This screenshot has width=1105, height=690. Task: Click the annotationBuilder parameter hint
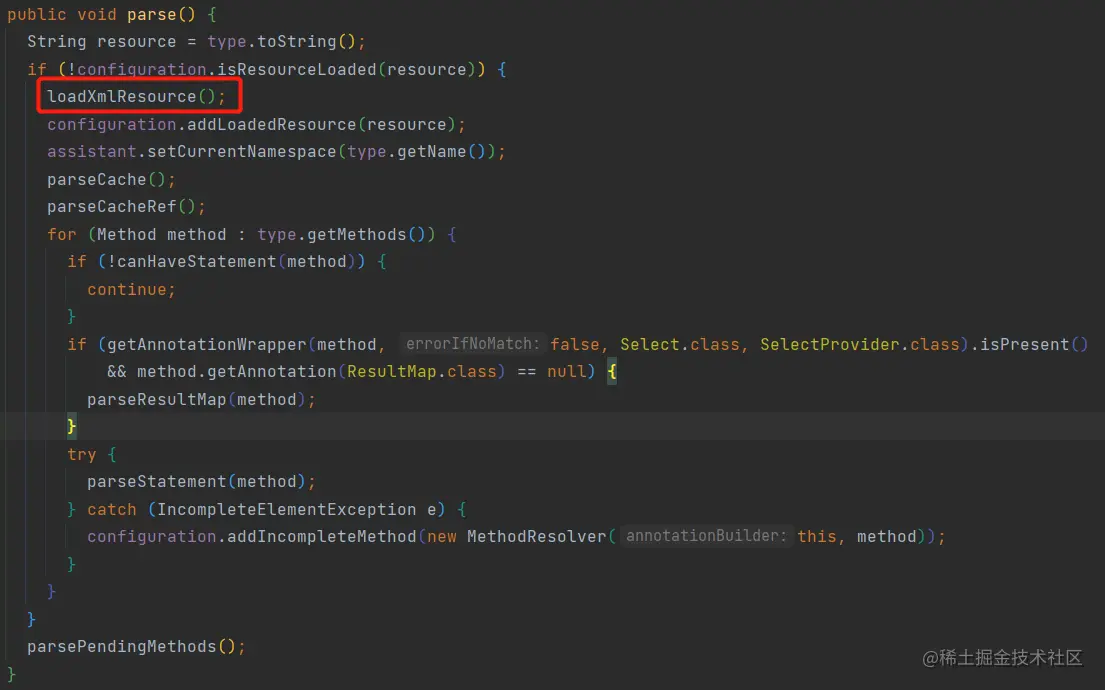pyautogui.click(x=705, y=536)
